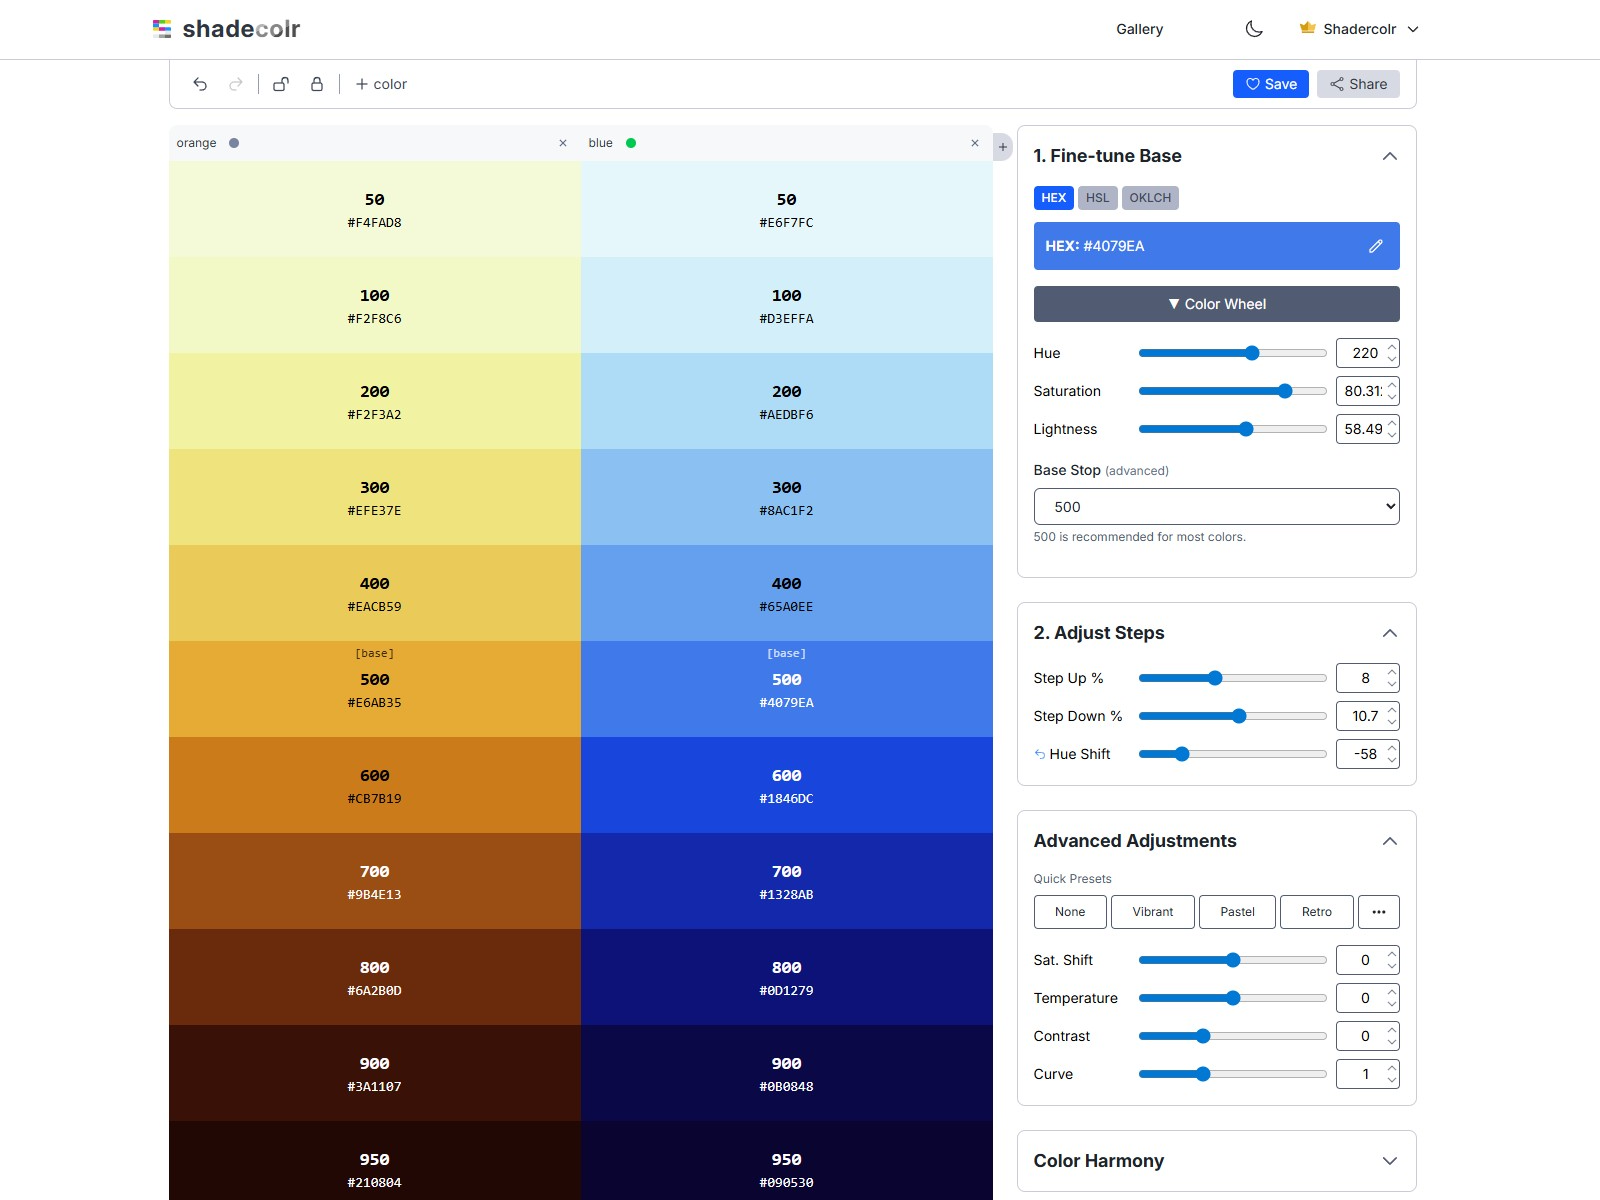
Task: Expand the Color Harmony section
Action: point(1389,1161)
